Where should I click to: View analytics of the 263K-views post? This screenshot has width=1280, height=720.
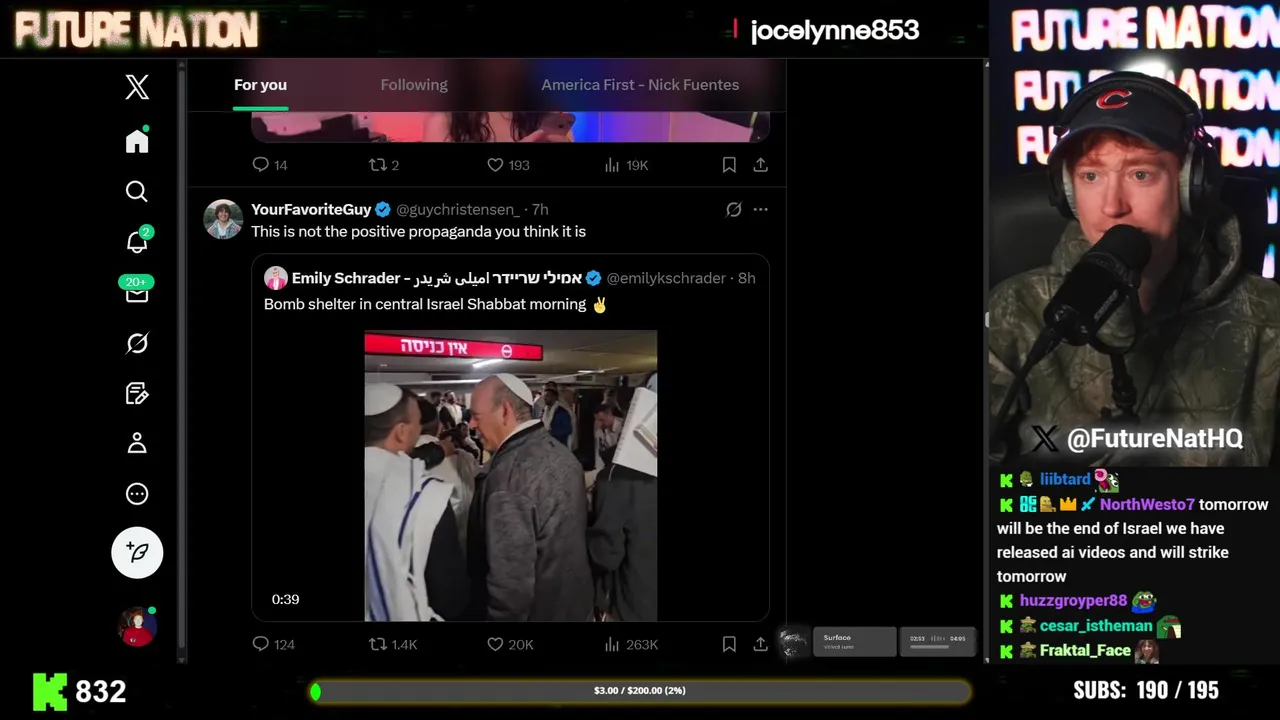[630, 645]
